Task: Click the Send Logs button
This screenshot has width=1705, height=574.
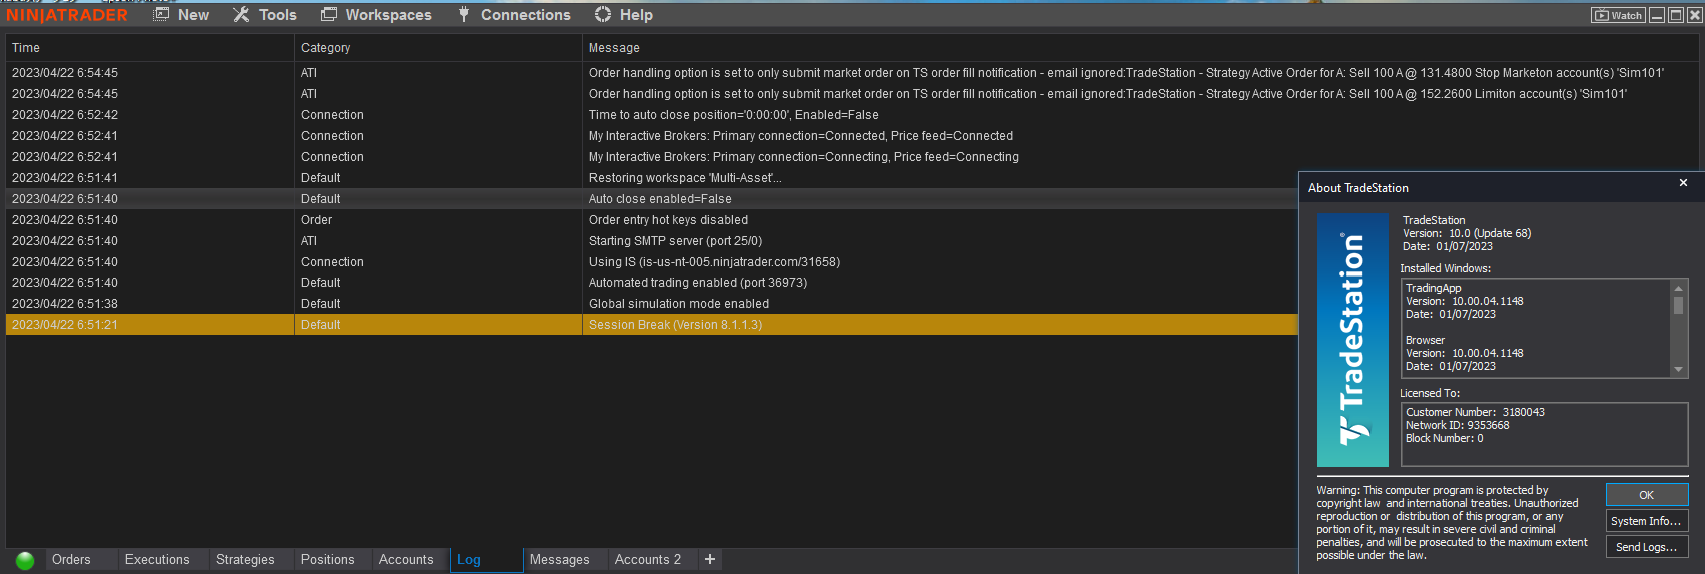Action: click(x=1646, y=547)
